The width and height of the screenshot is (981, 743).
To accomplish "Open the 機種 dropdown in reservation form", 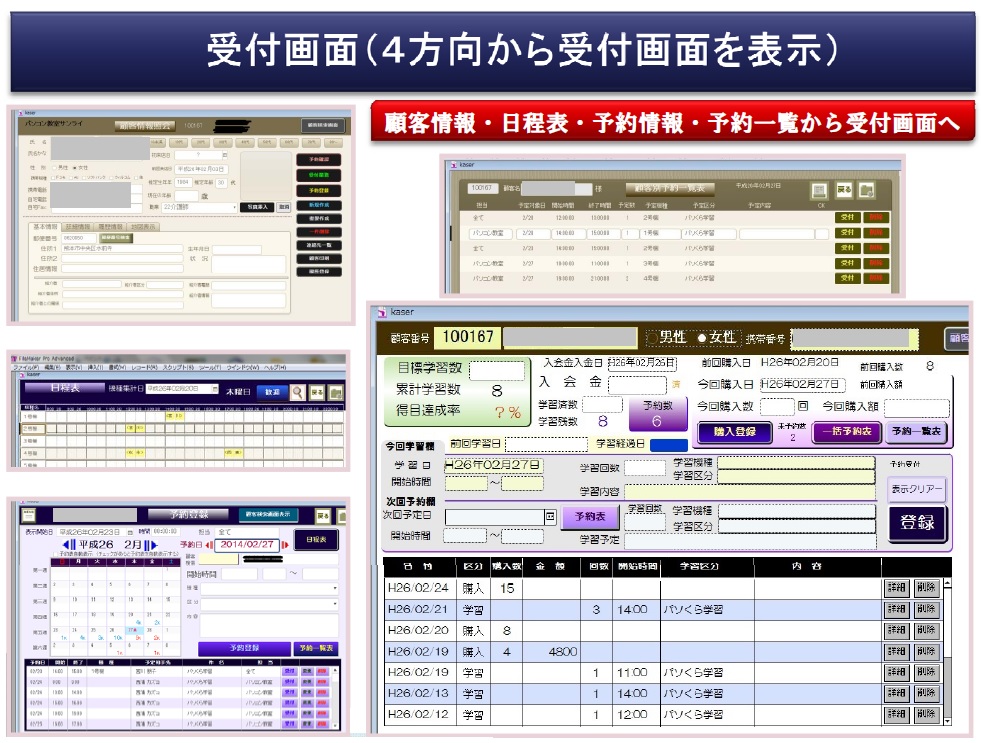I will click(333, 589).
